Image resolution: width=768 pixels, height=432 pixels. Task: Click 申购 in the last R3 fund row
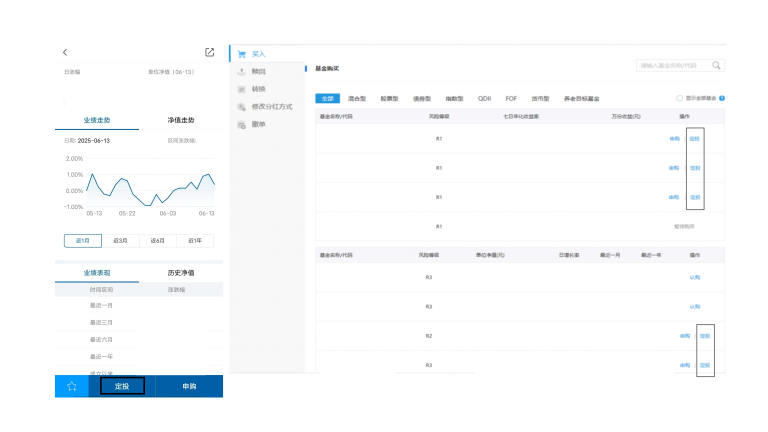tap(685, 365)
